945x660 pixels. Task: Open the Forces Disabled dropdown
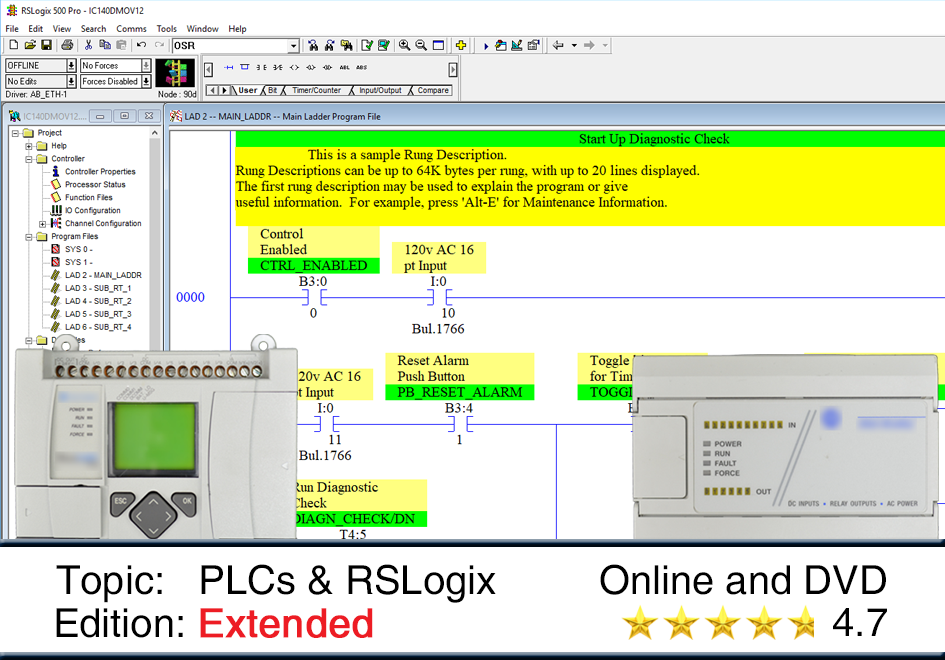click(146, 82)
